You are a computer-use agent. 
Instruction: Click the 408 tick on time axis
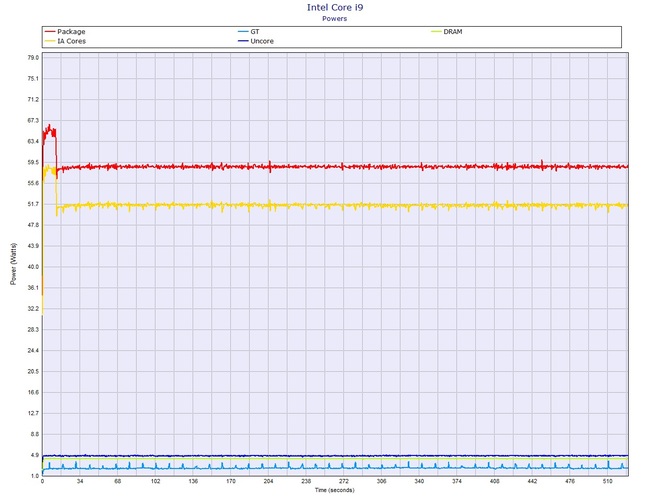point(494,481)
